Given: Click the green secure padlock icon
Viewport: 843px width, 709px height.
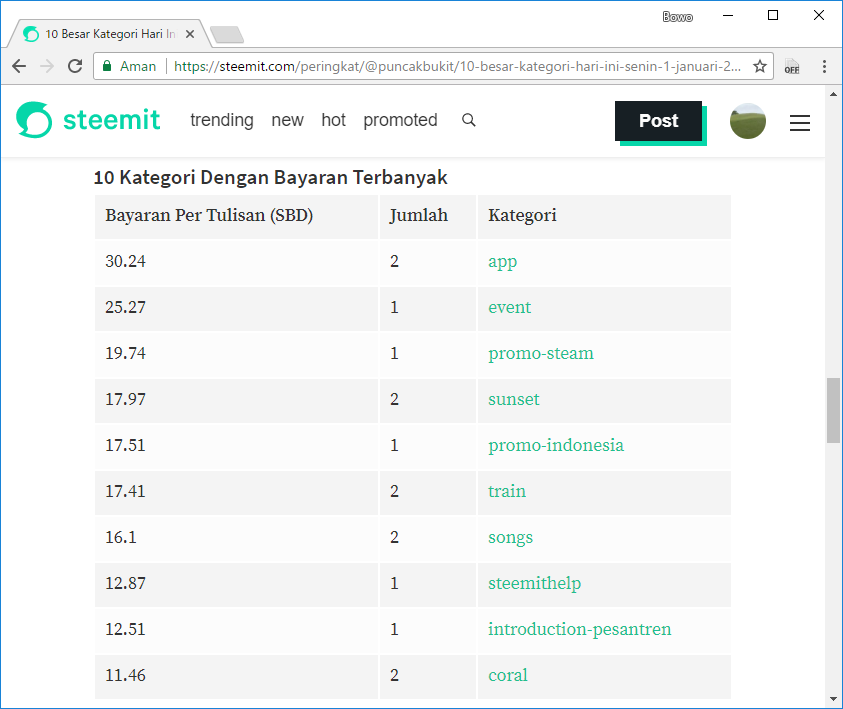Looking at the screenshot, I should click(x=107, y=66).
